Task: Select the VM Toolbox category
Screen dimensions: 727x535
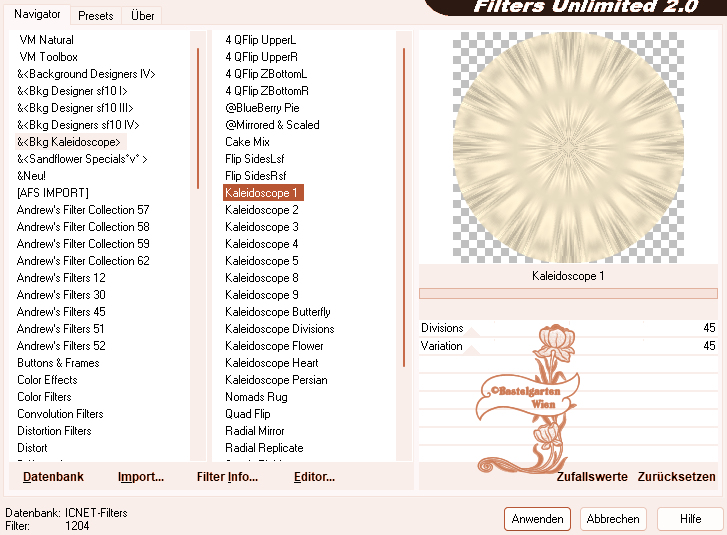Action: click(x=48, y=57)
